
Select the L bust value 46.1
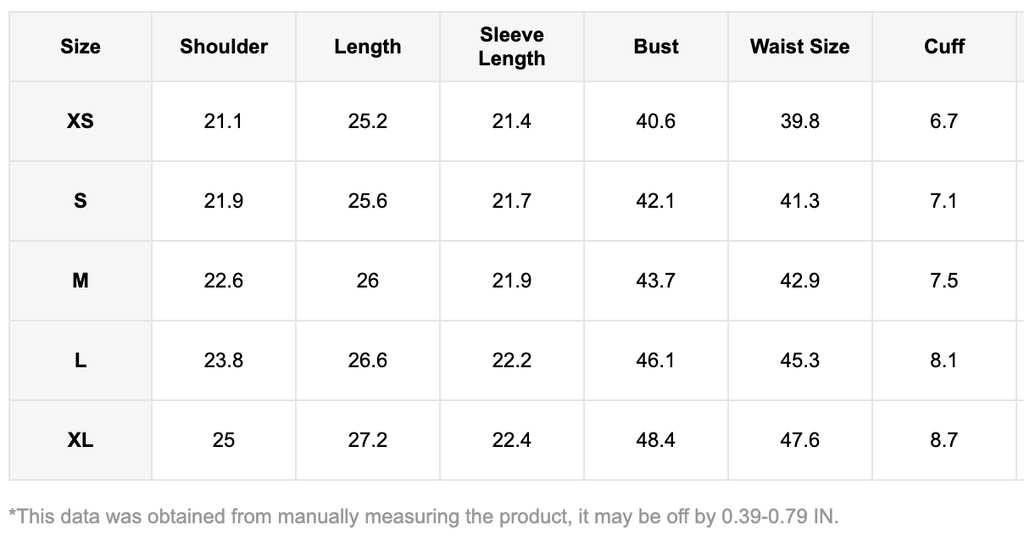tap(656, 360)
